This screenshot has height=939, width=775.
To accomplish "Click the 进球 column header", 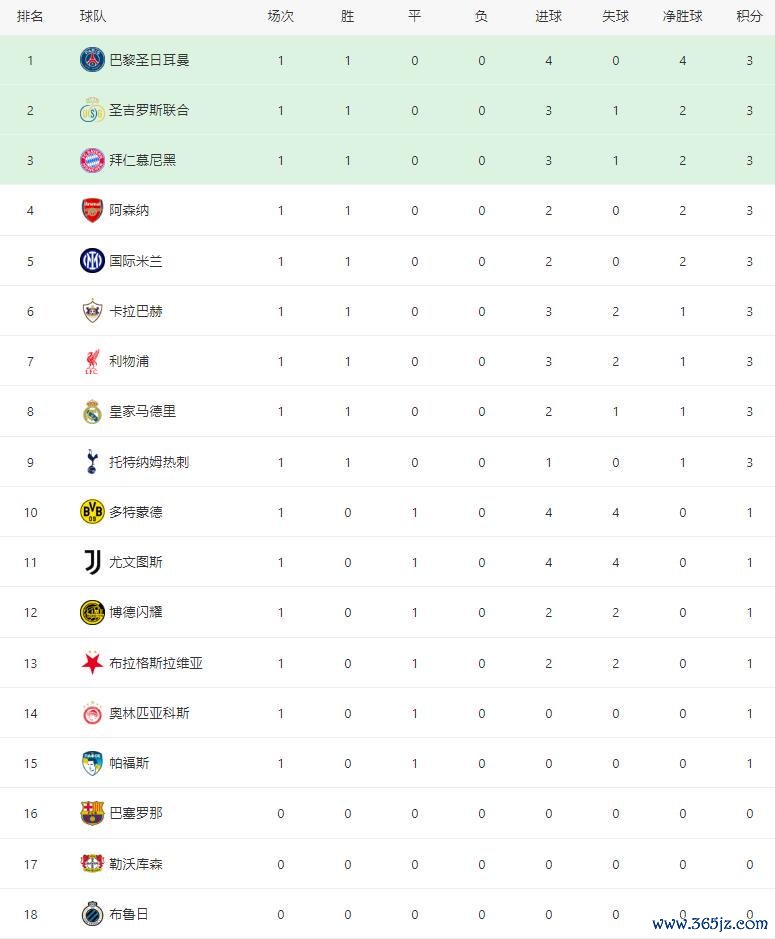I will click(x=548, y=17).
